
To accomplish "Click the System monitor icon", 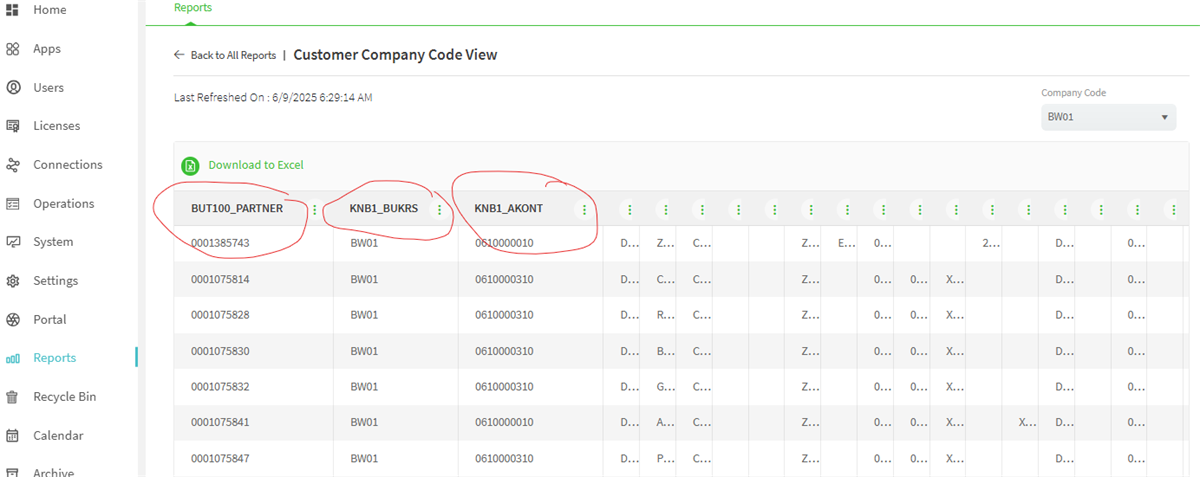I will pos(13,242).
